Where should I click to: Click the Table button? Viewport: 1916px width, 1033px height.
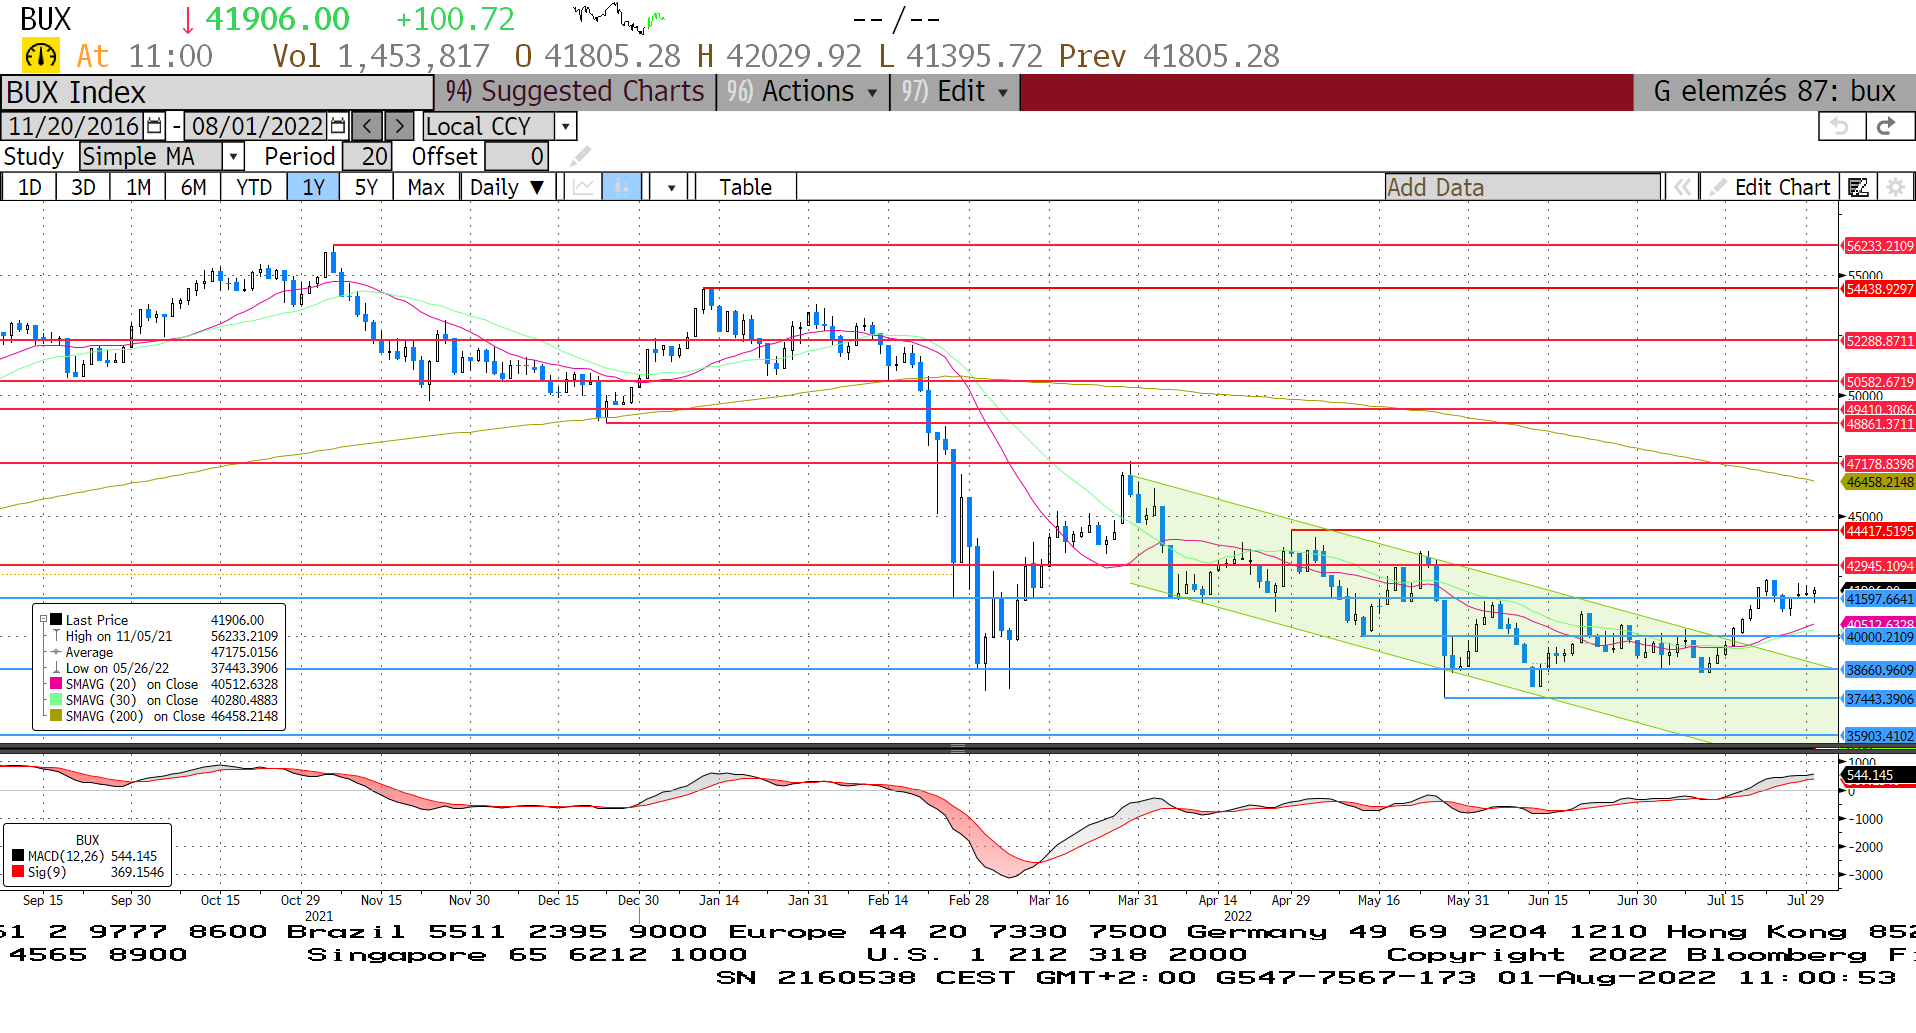click(x=746, y=187)
